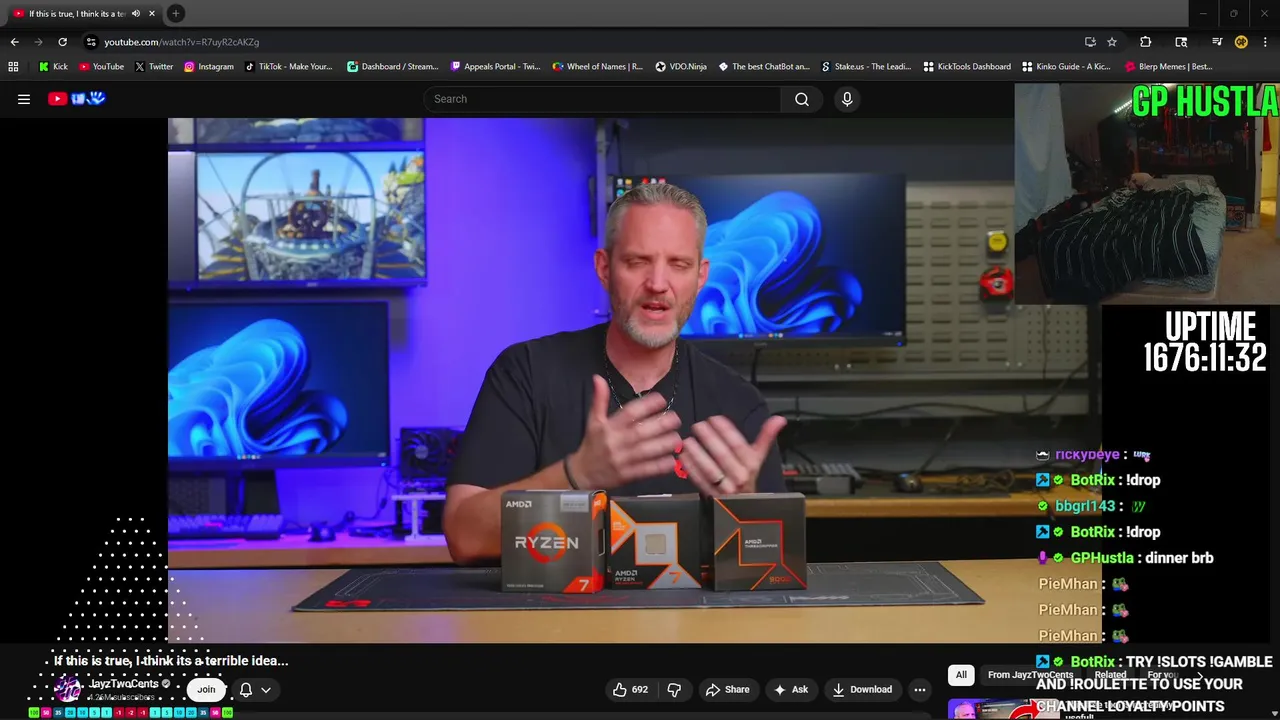Open the Blerp Memes bookmark
Viewport: 1280px width, 720px height.
(x=1168, y=67)
